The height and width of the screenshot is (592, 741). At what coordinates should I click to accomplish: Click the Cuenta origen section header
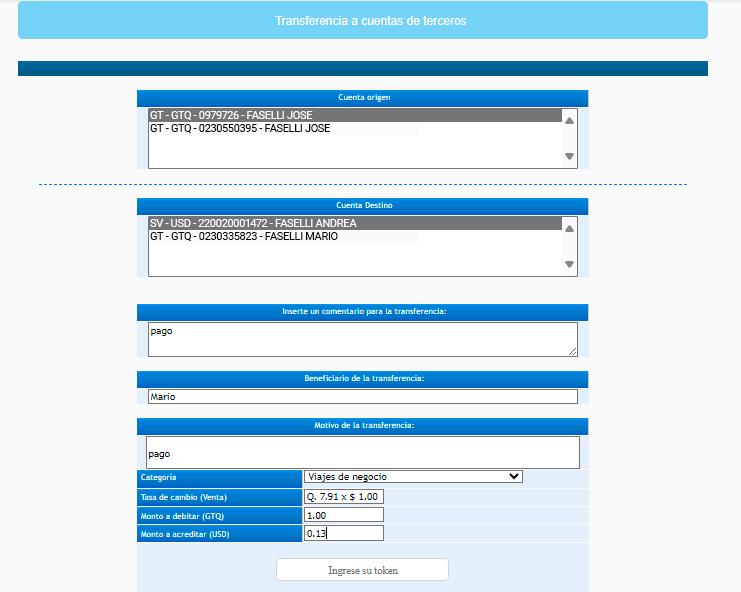[x=362, y=98]
